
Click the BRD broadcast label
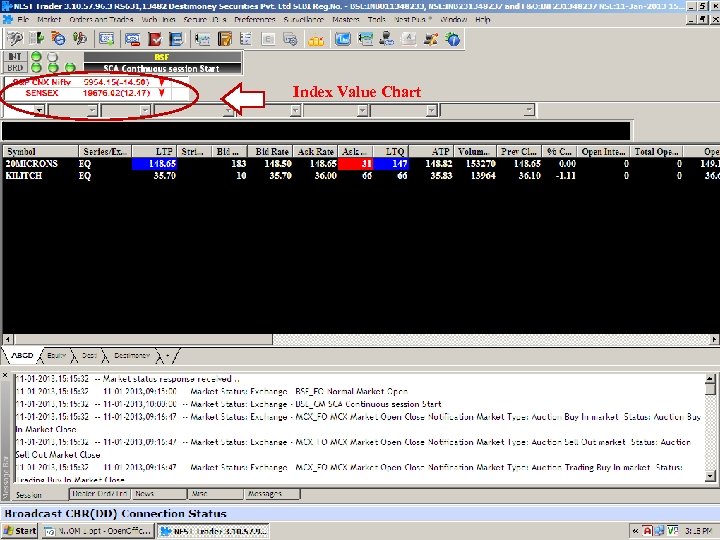[15, 68]
